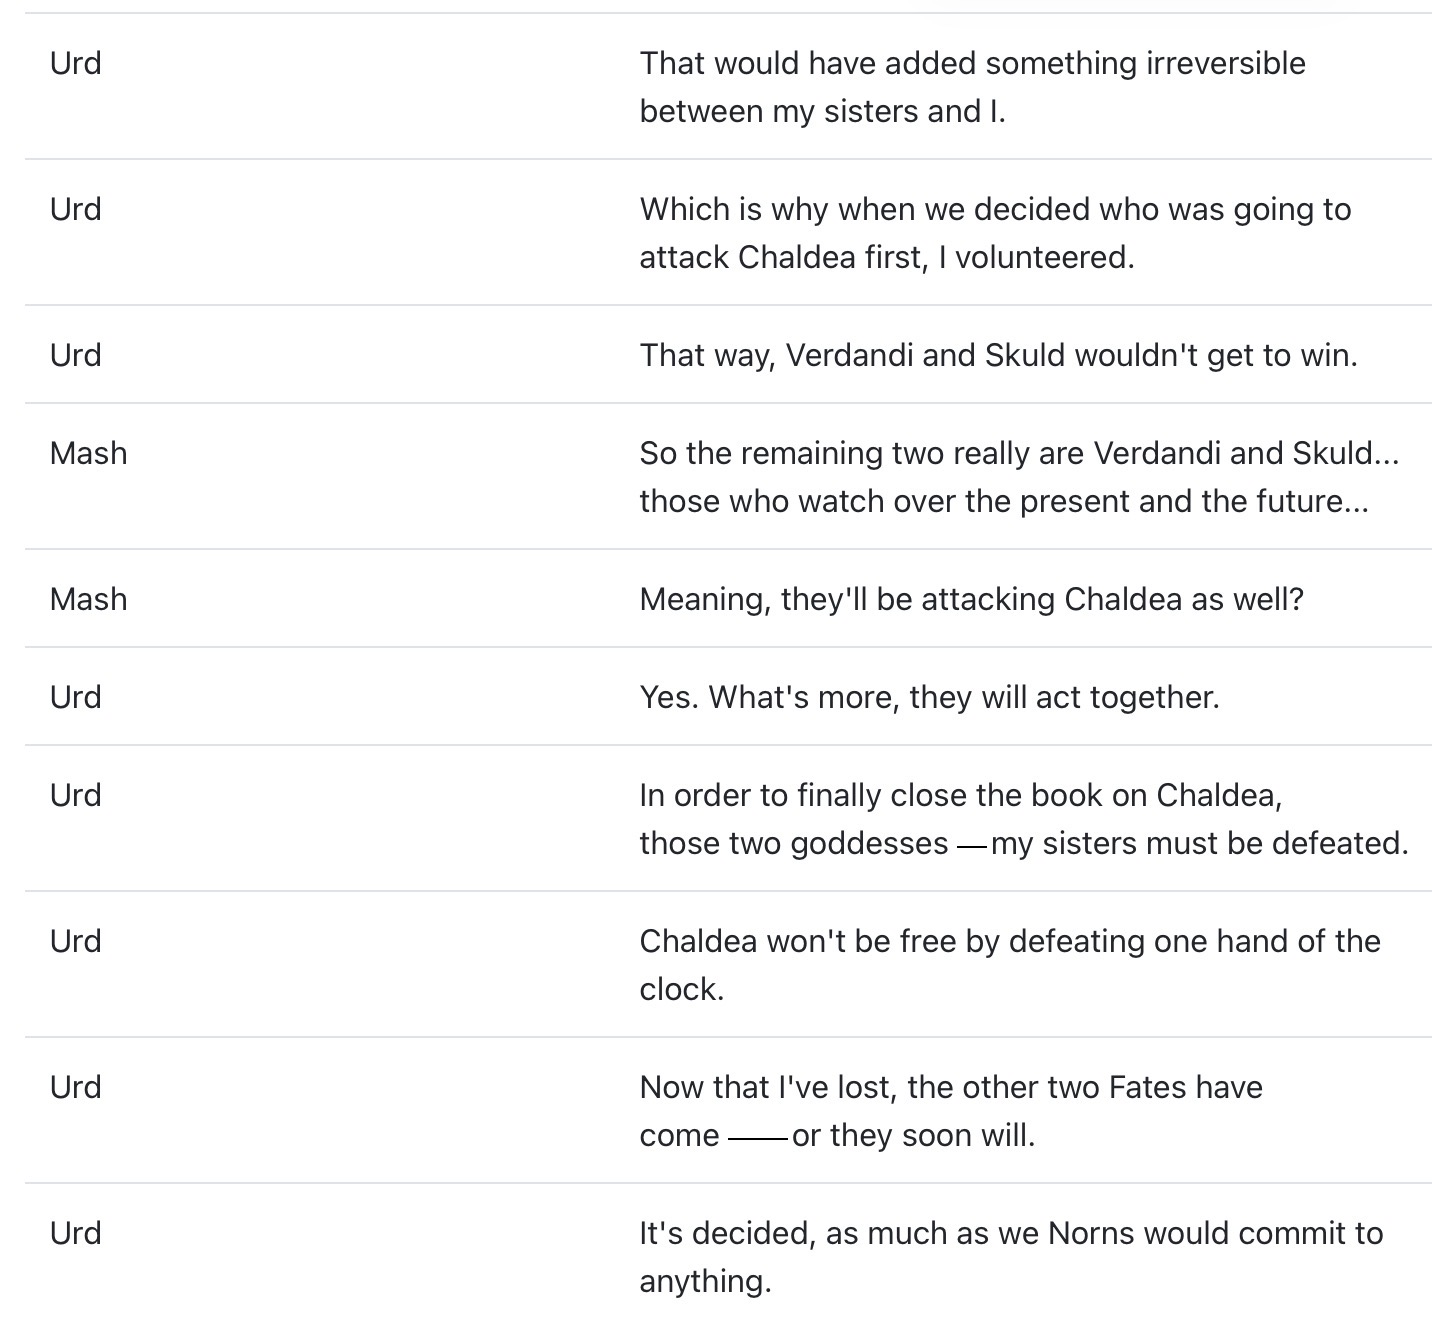1432x1325 pixels.
Task: Click 'Now that I've lost, the other two Fates'
Action: pyautogui.click(x=951, y=1111)
